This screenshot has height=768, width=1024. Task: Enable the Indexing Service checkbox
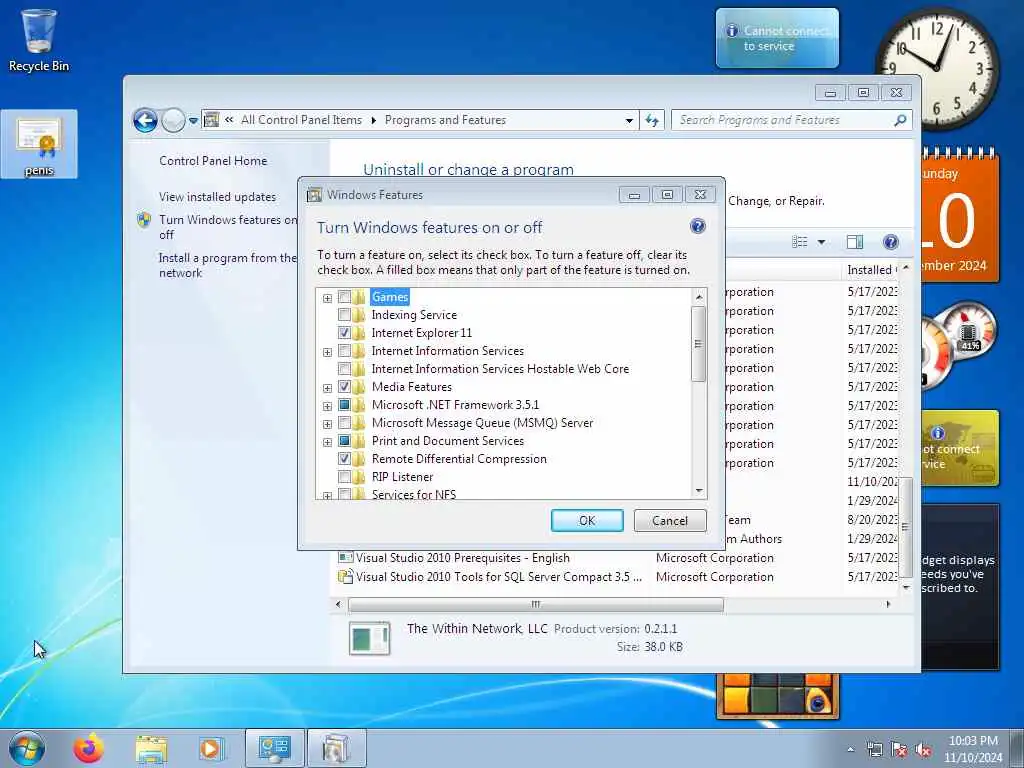tap(344, 315)
